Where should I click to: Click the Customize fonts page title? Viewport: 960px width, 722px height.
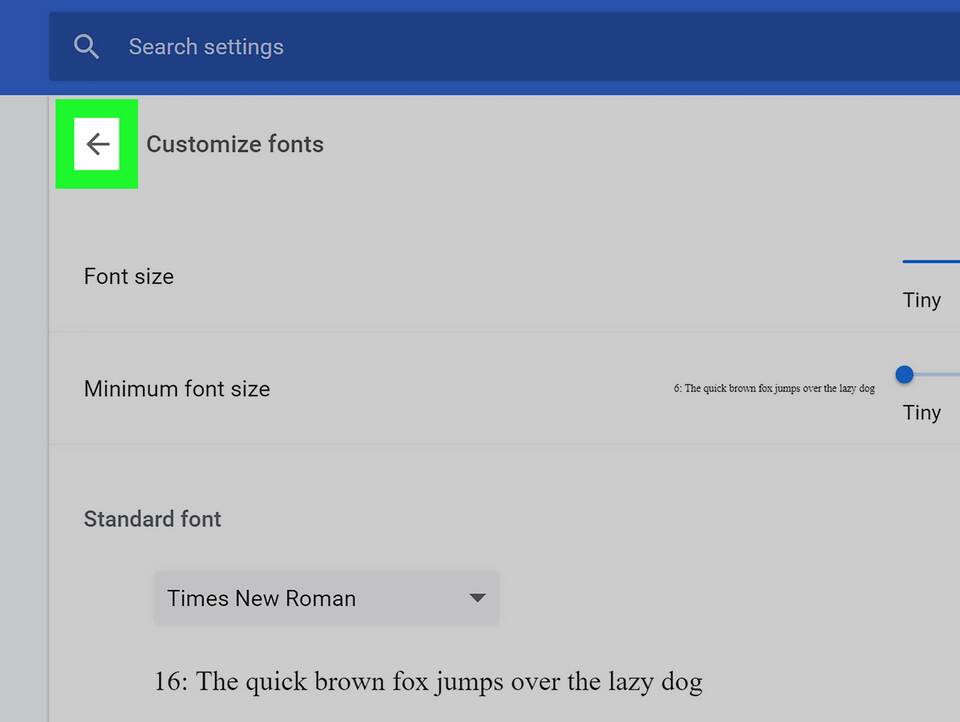[235, 144]
